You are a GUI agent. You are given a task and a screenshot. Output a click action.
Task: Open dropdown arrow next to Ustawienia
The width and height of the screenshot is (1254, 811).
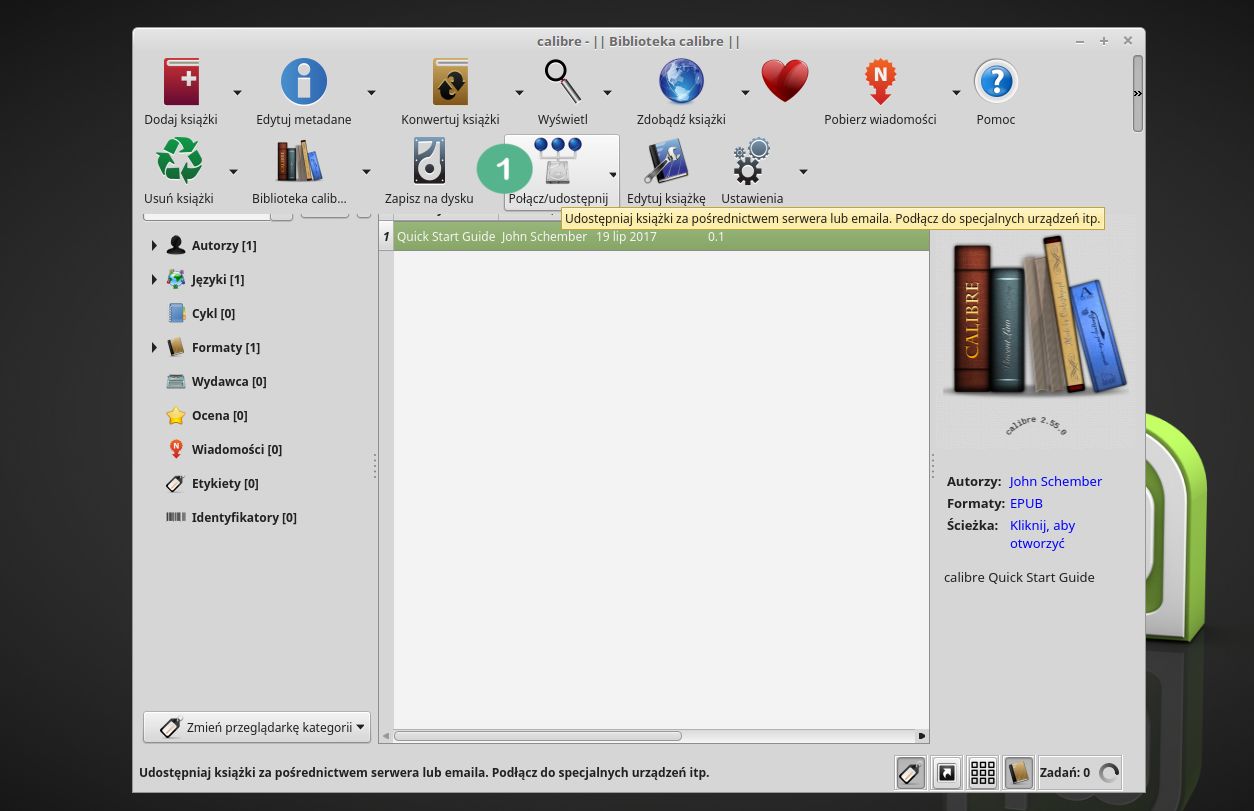point(802,172)
